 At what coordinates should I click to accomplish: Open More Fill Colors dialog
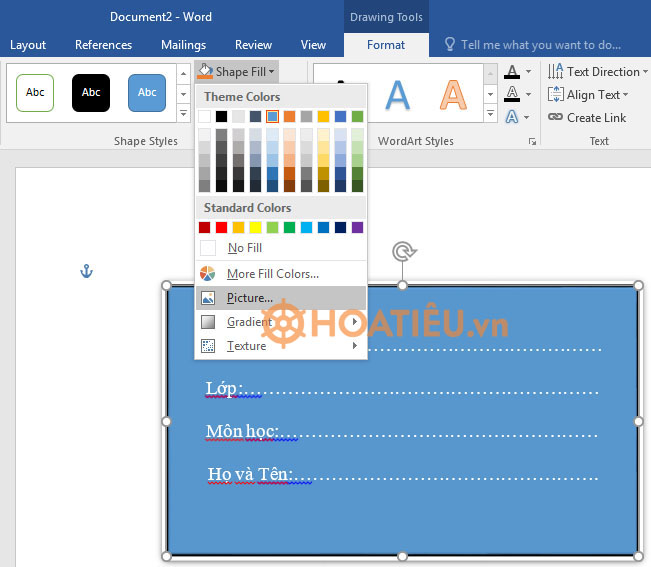pyautogui.click(x=272, y=274)
